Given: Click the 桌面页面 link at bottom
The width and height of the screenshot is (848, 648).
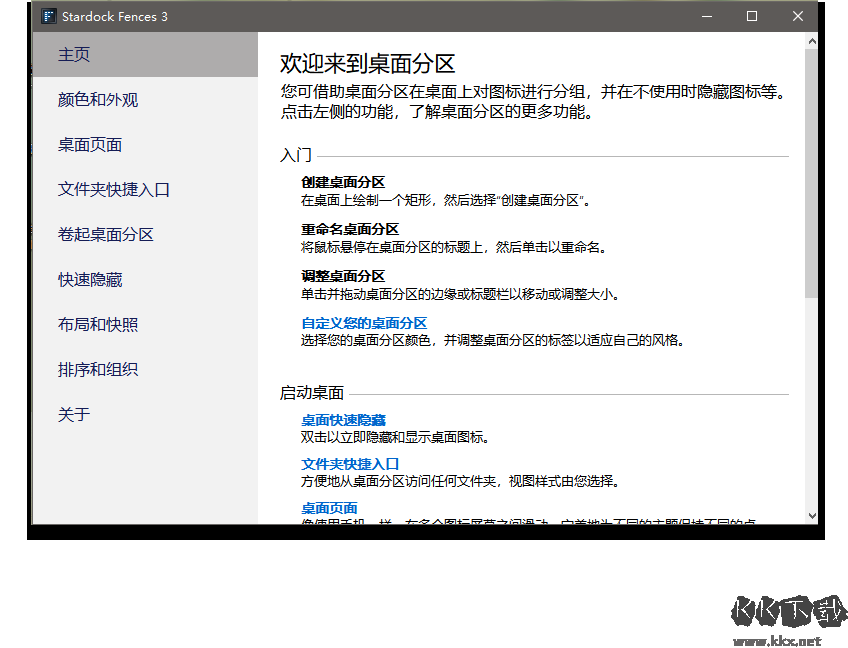Looking at the screenshot, I should pyautogui.click(x=329, y=508).
